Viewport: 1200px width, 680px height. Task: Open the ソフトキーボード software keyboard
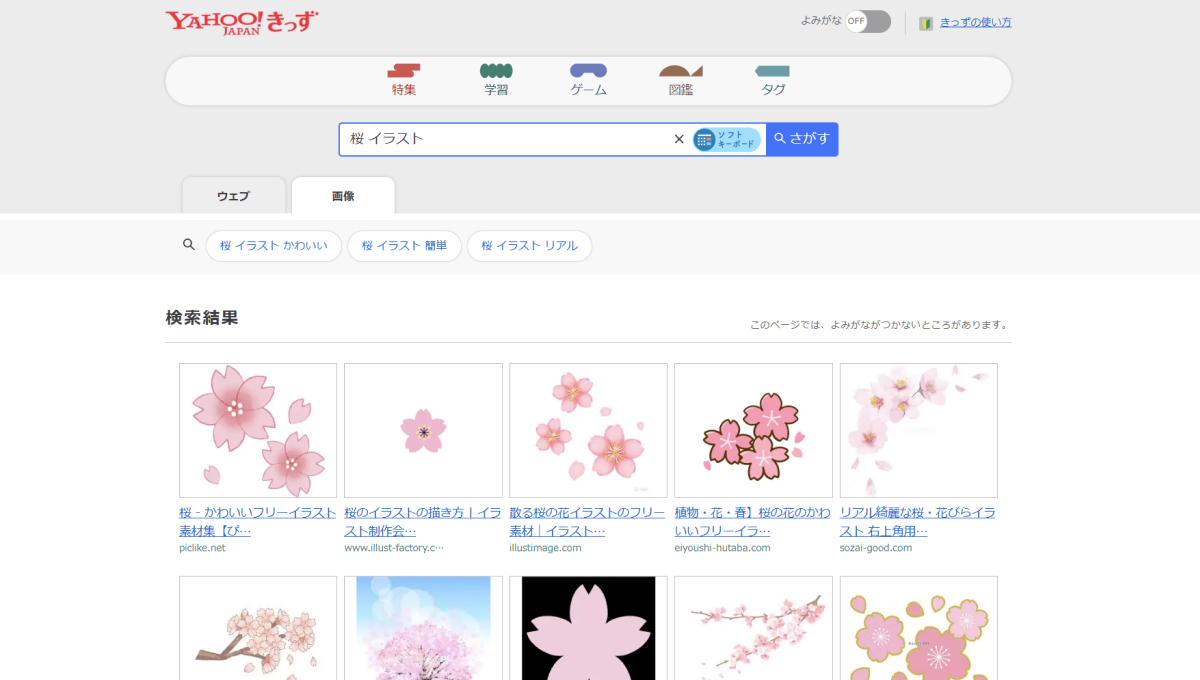click(727, 139)
